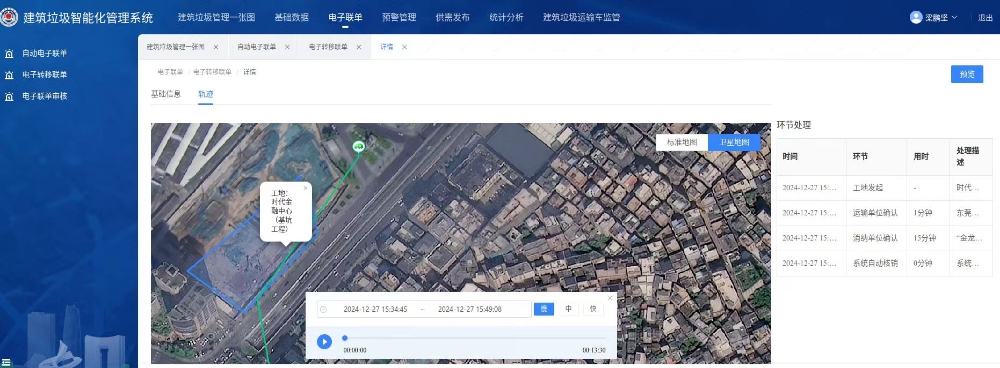Viewport: 1000px width, 368px height.
Task: Open the 基础数据 top menu
Action: pos(291,18)
